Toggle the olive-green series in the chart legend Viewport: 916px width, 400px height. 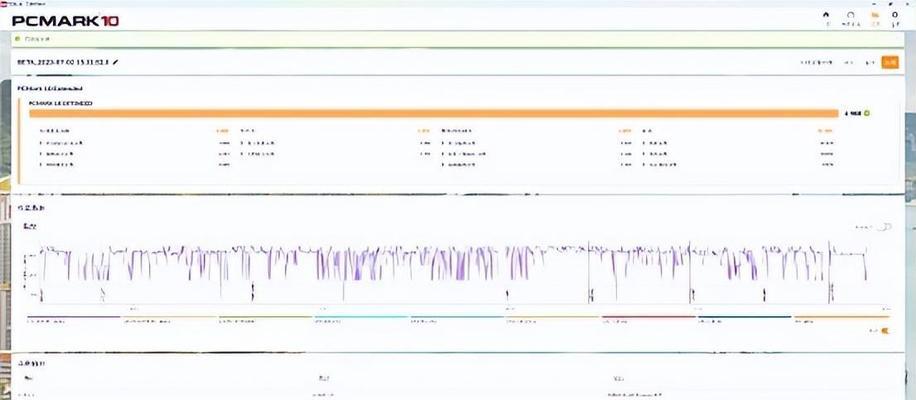click(x=265, y=319)
